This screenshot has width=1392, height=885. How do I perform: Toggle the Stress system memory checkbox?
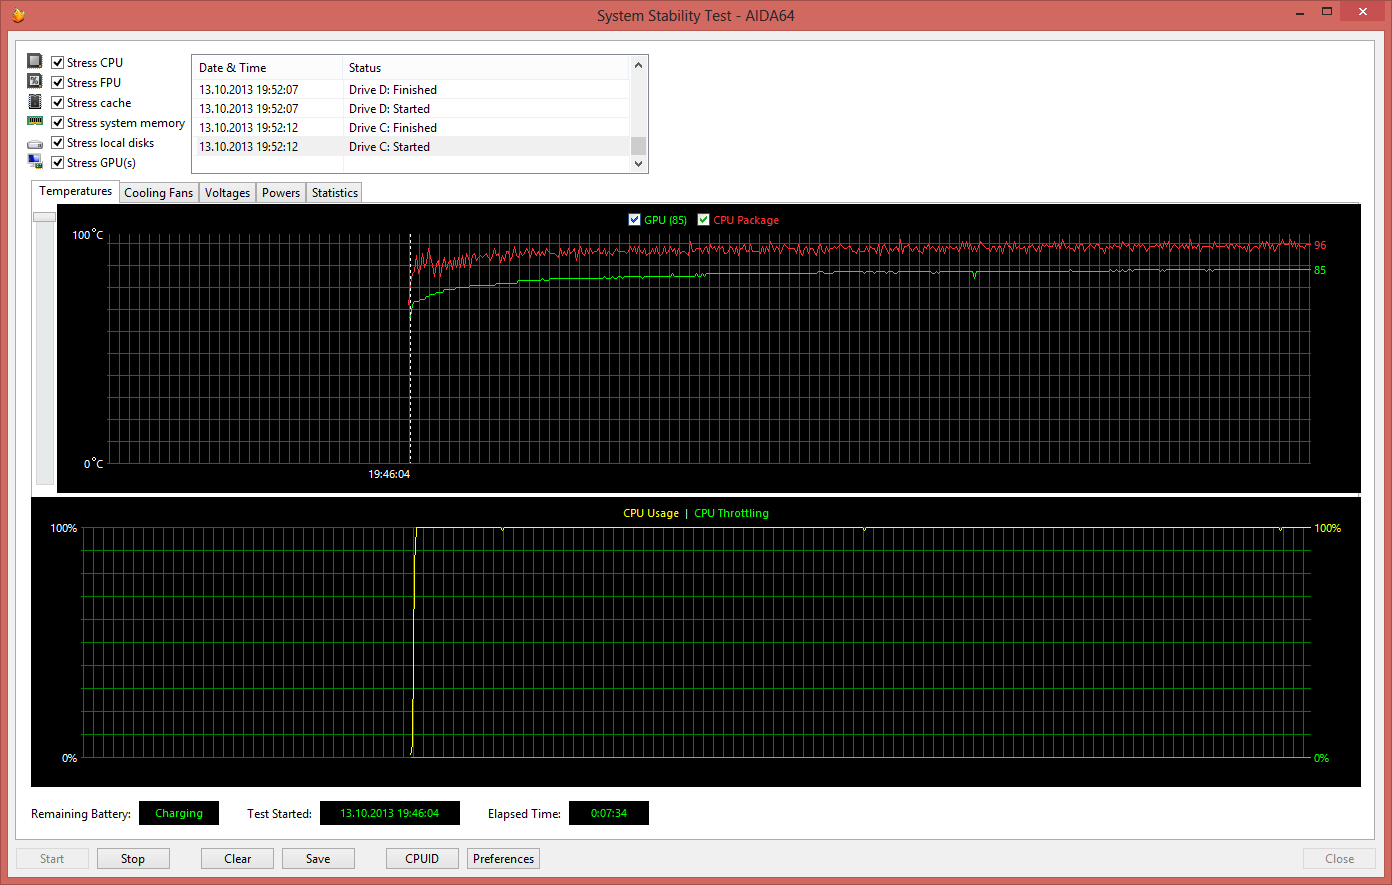pyautogui.click(x=58, y=122)
